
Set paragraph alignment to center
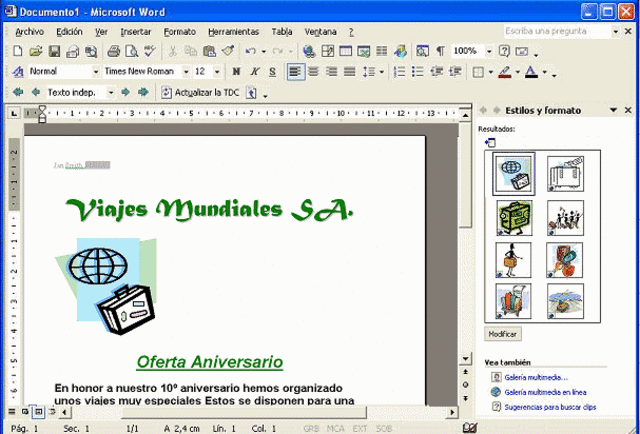coord(313,72)
